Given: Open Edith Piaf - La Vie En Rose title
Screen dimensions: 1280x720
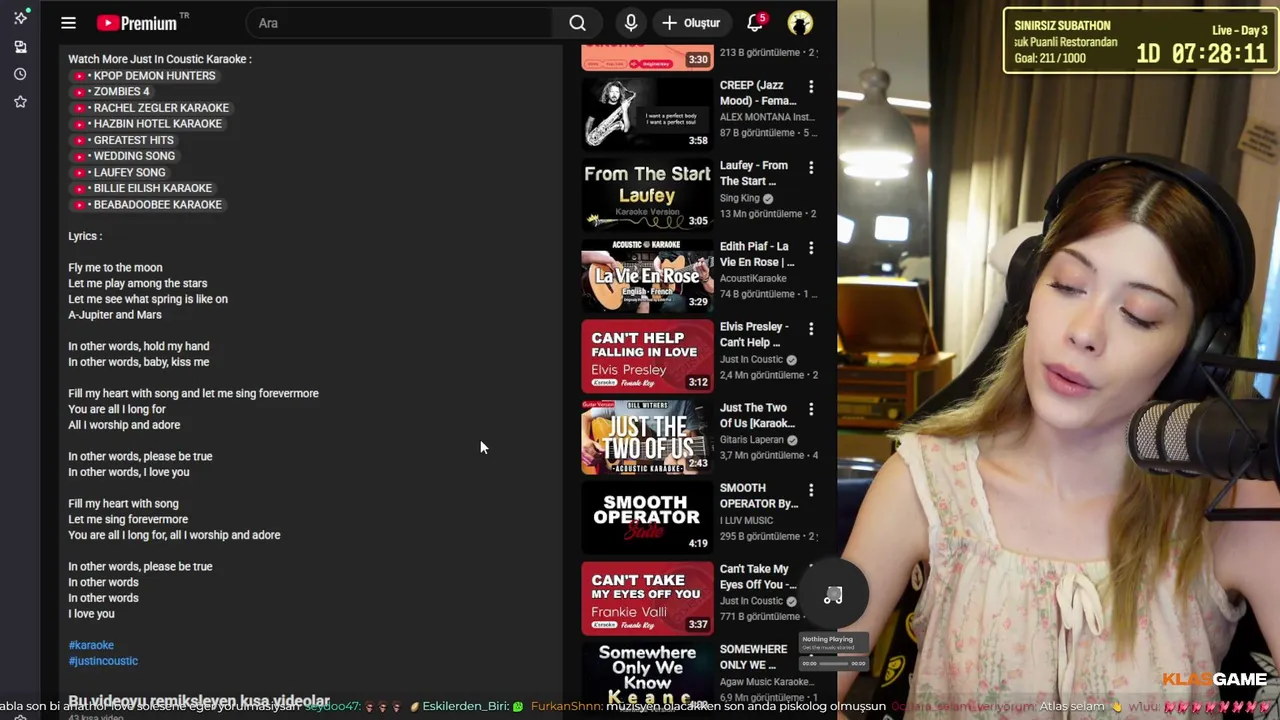Looking at the screenshot, I should pos(757,254).
